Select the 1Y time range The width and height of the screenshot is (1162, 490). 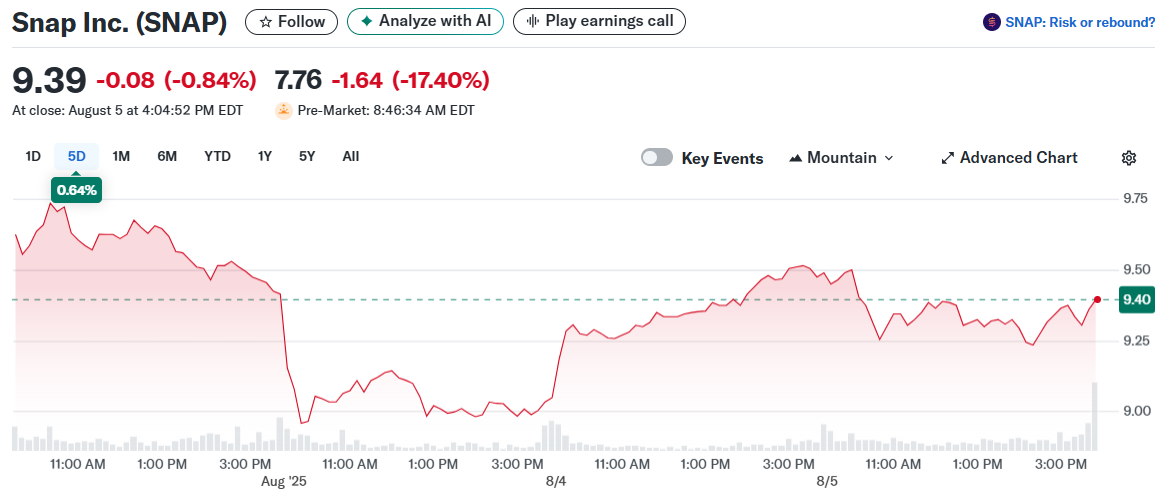click(265, 156)
